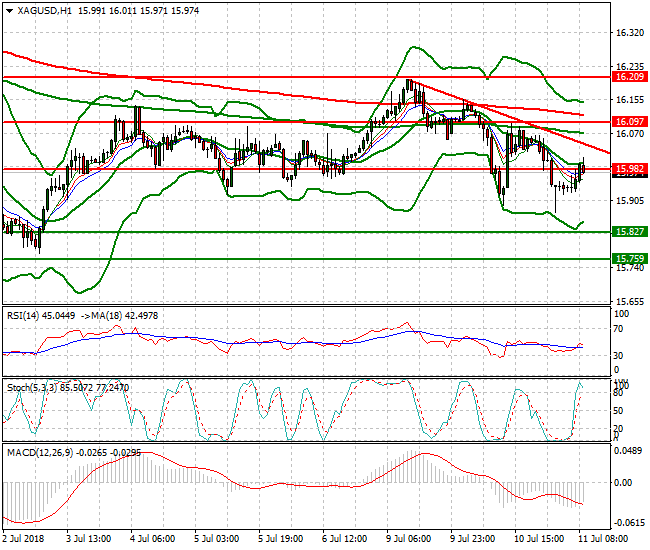Click the 16.070 price scale value

(630, 133)
